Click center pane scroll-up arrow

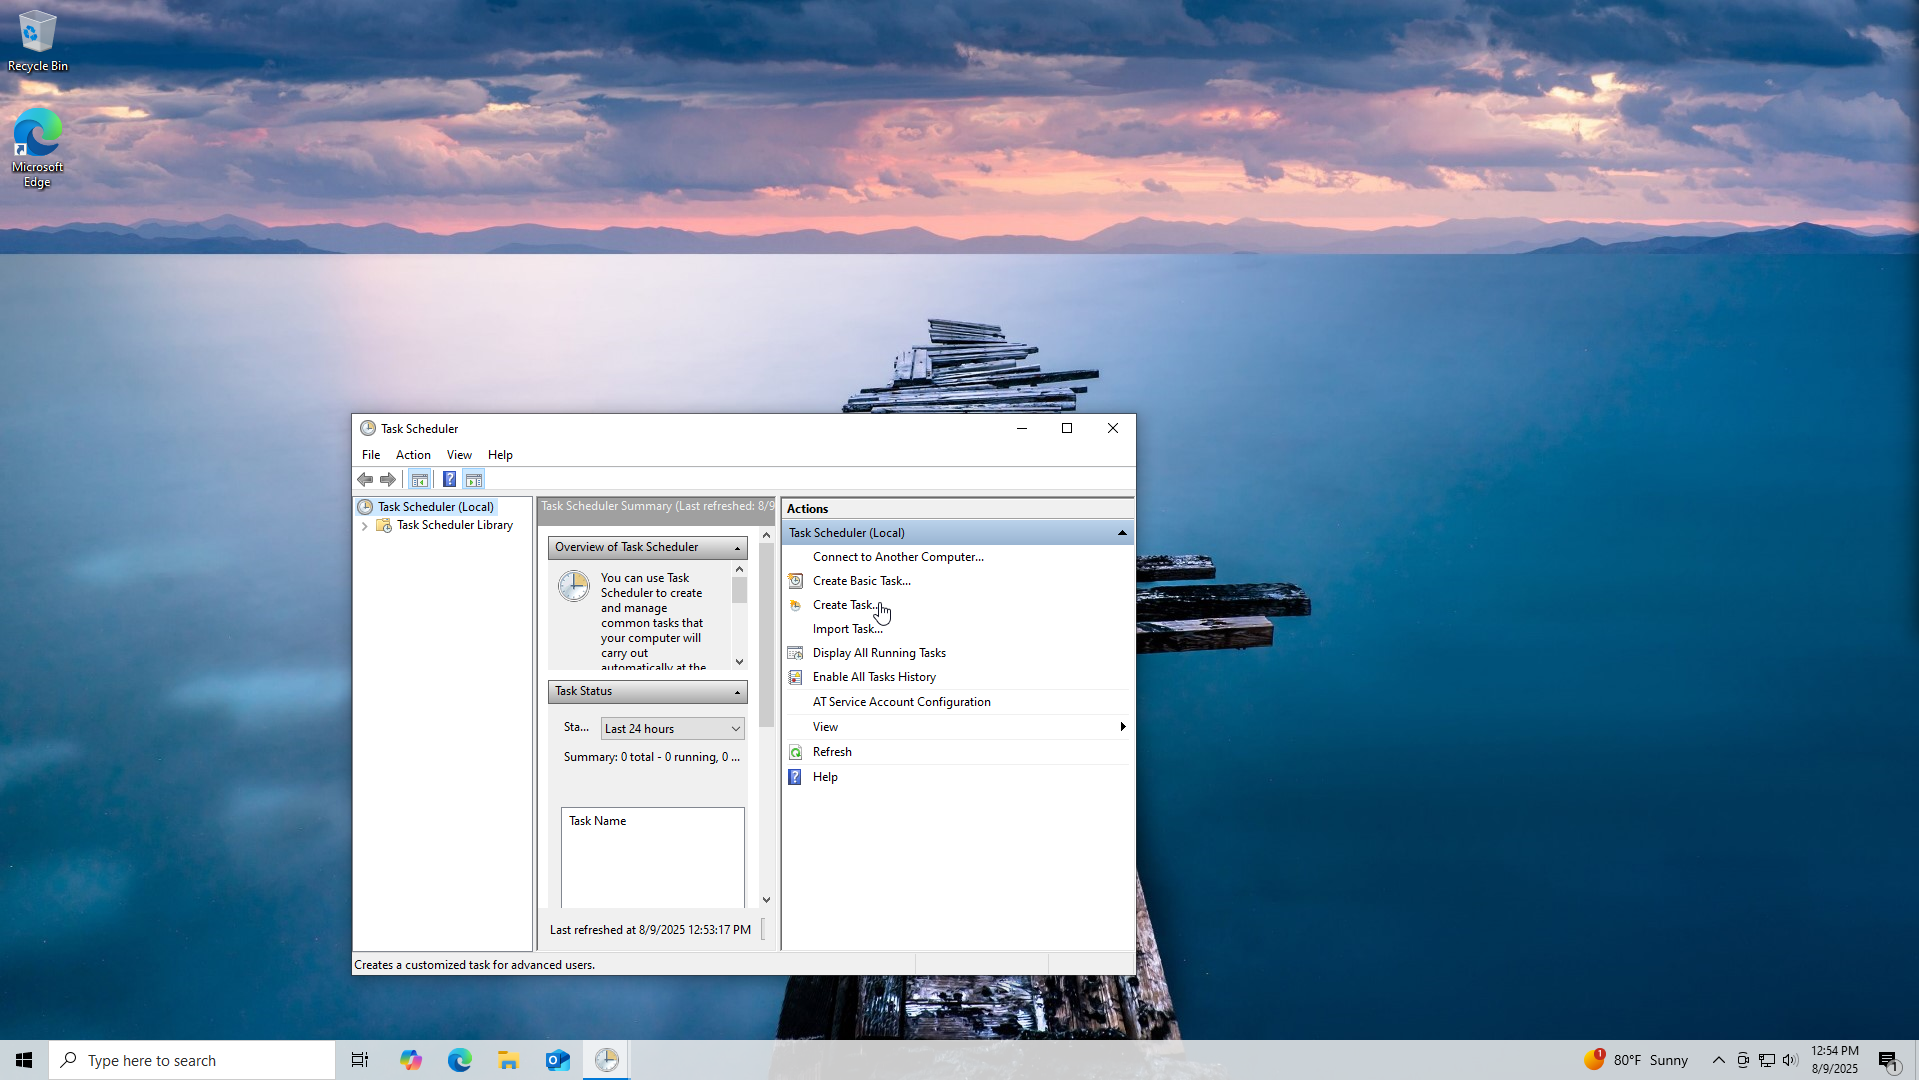coord(766,535)
